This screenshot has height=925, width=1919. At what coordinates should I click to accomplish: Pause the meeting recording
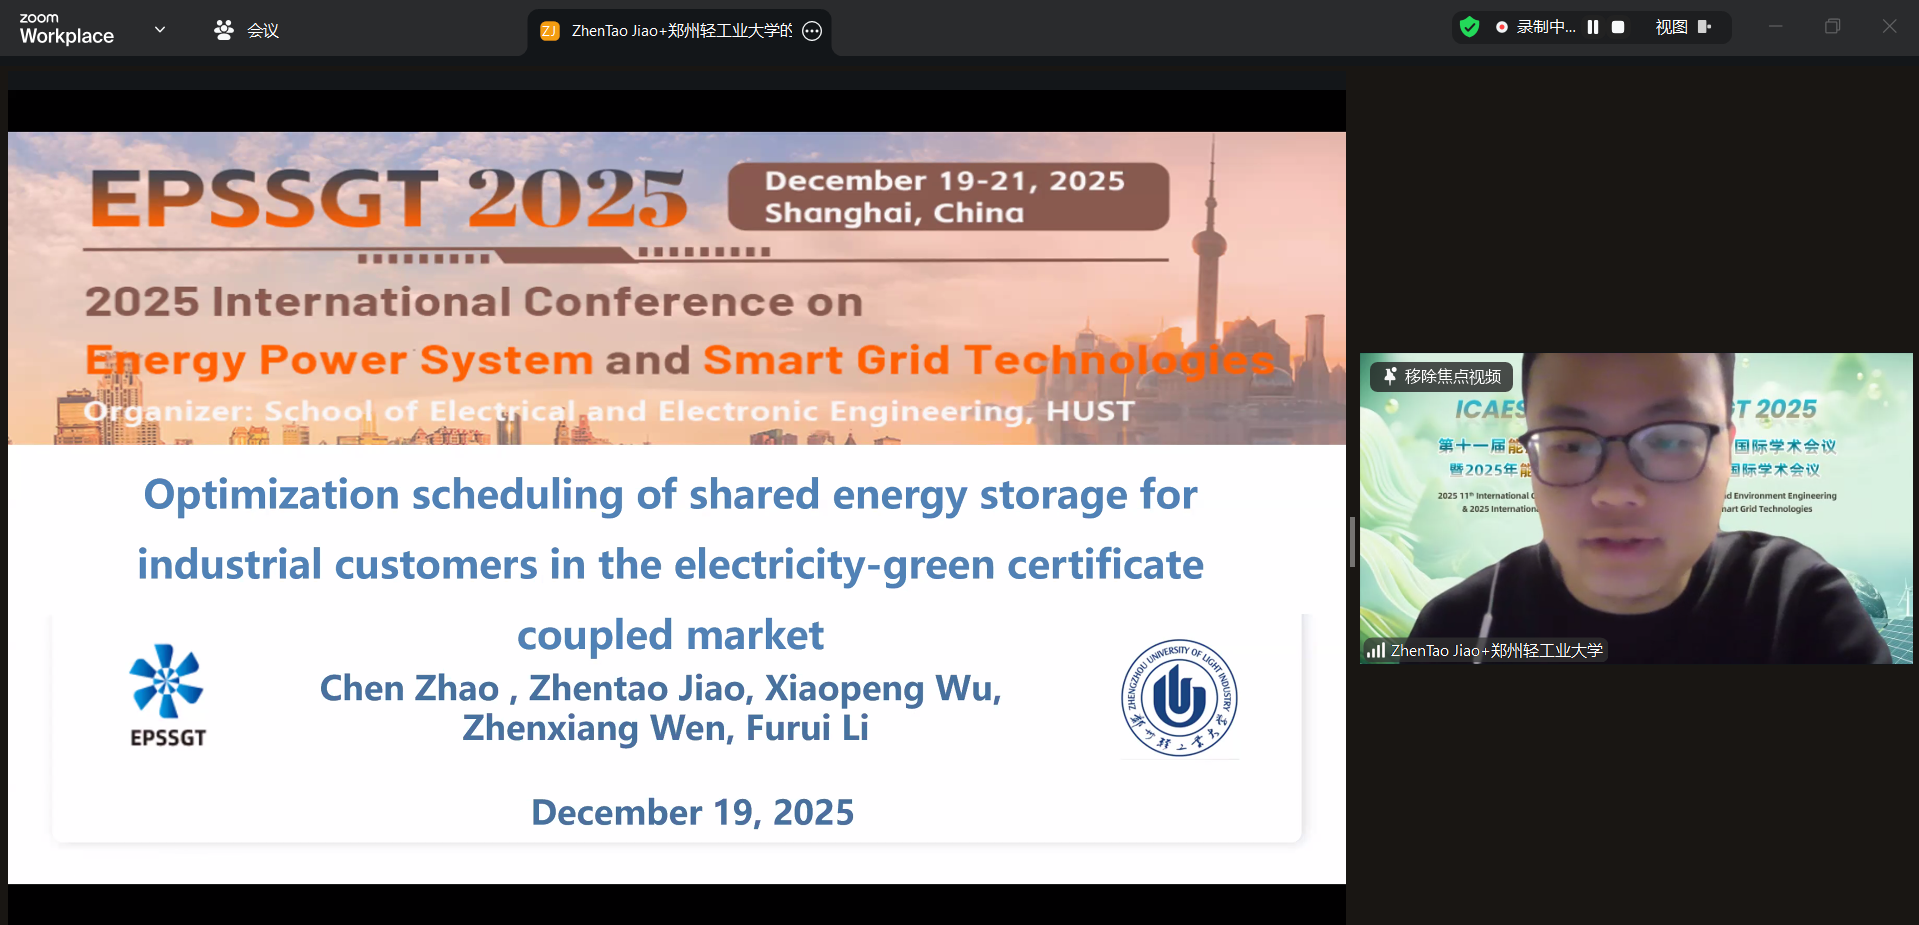[1593, 27]
